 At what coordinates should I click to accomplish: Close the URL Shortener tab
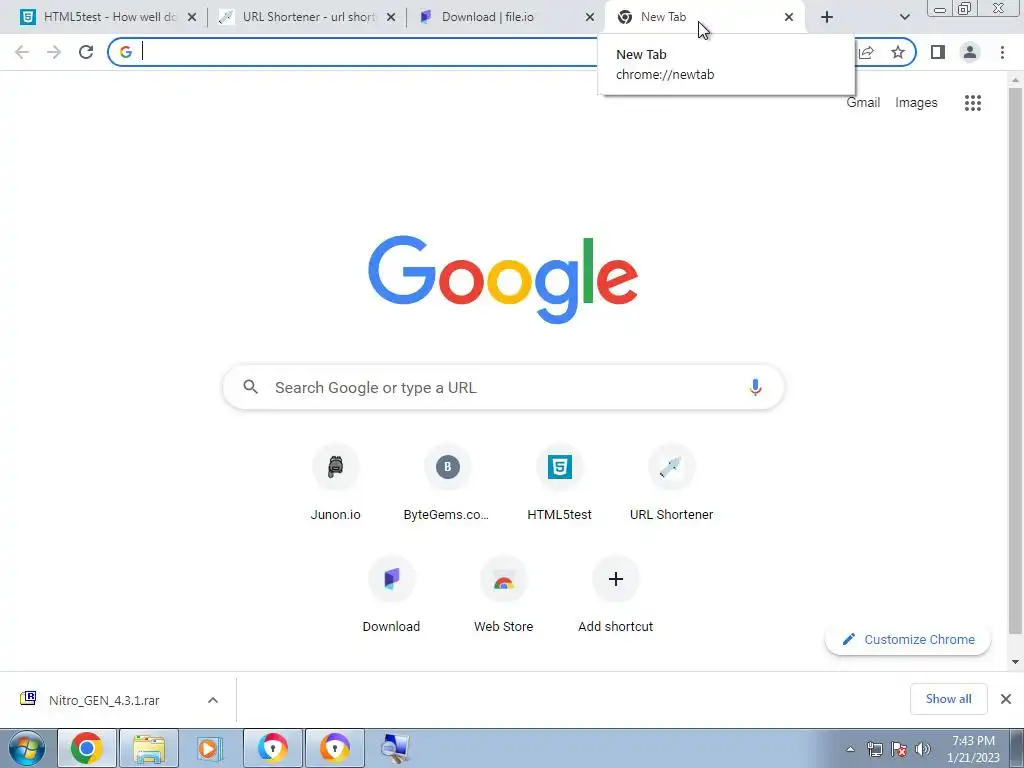(391, 17)
